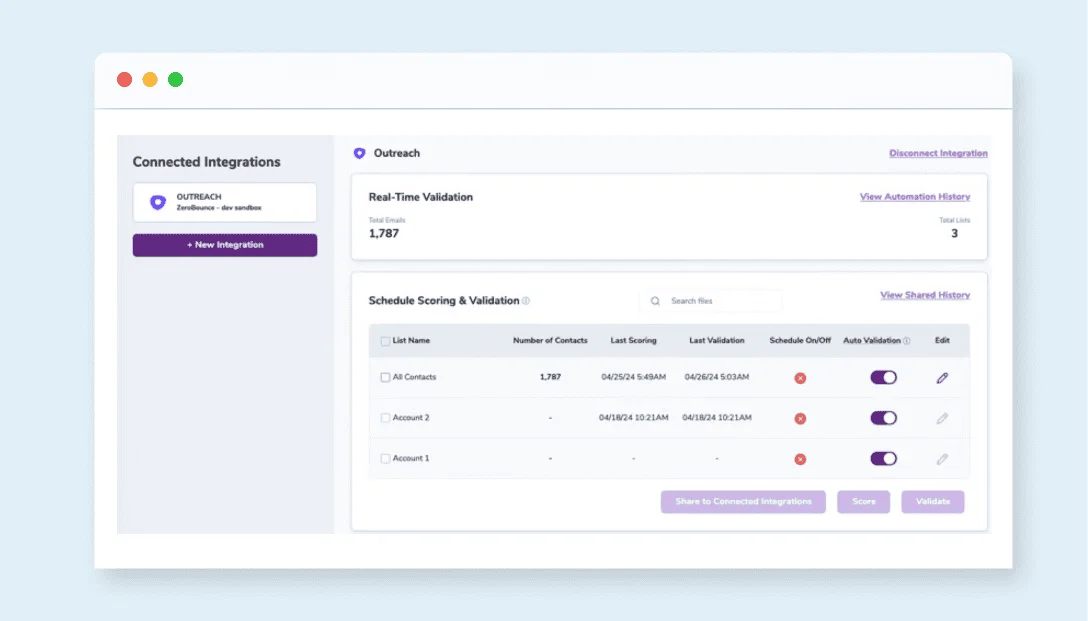Screen dimensions: 1088x621
Task: Check the All Contacts row checkbox
Action: click(x=385, y=377)
